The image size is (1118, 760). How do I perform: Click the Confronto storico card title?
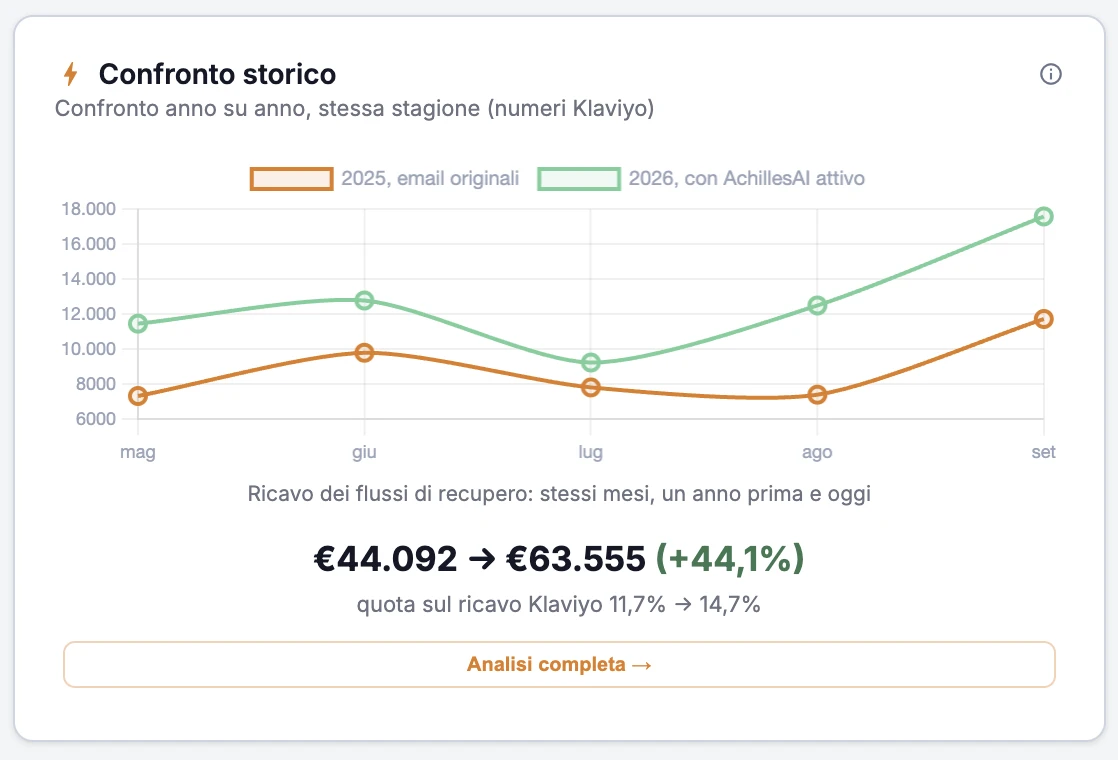coord(217,74)
